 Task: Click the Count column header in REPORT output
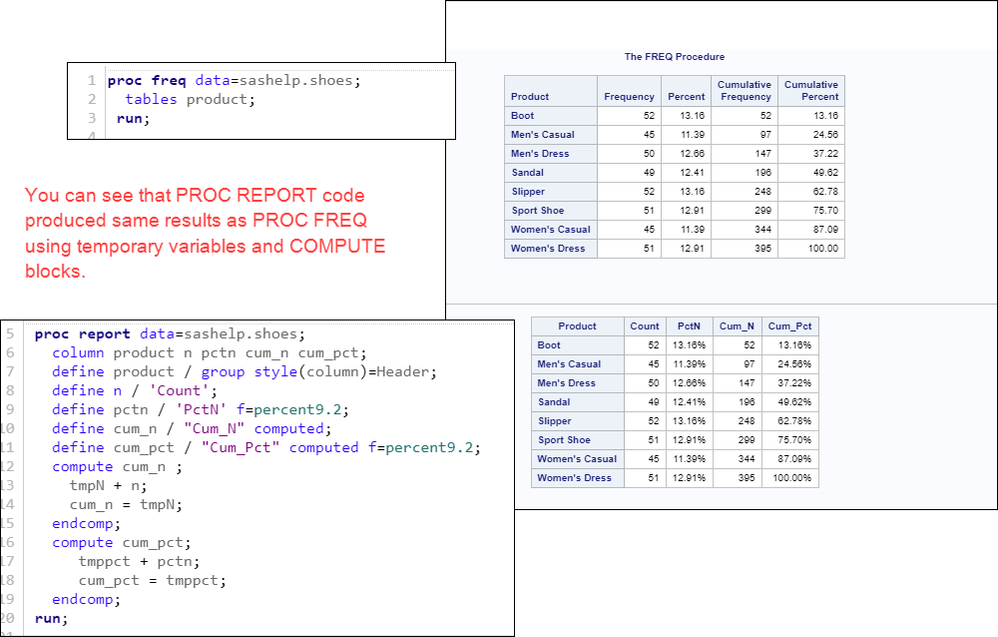(x=644, y=325)
